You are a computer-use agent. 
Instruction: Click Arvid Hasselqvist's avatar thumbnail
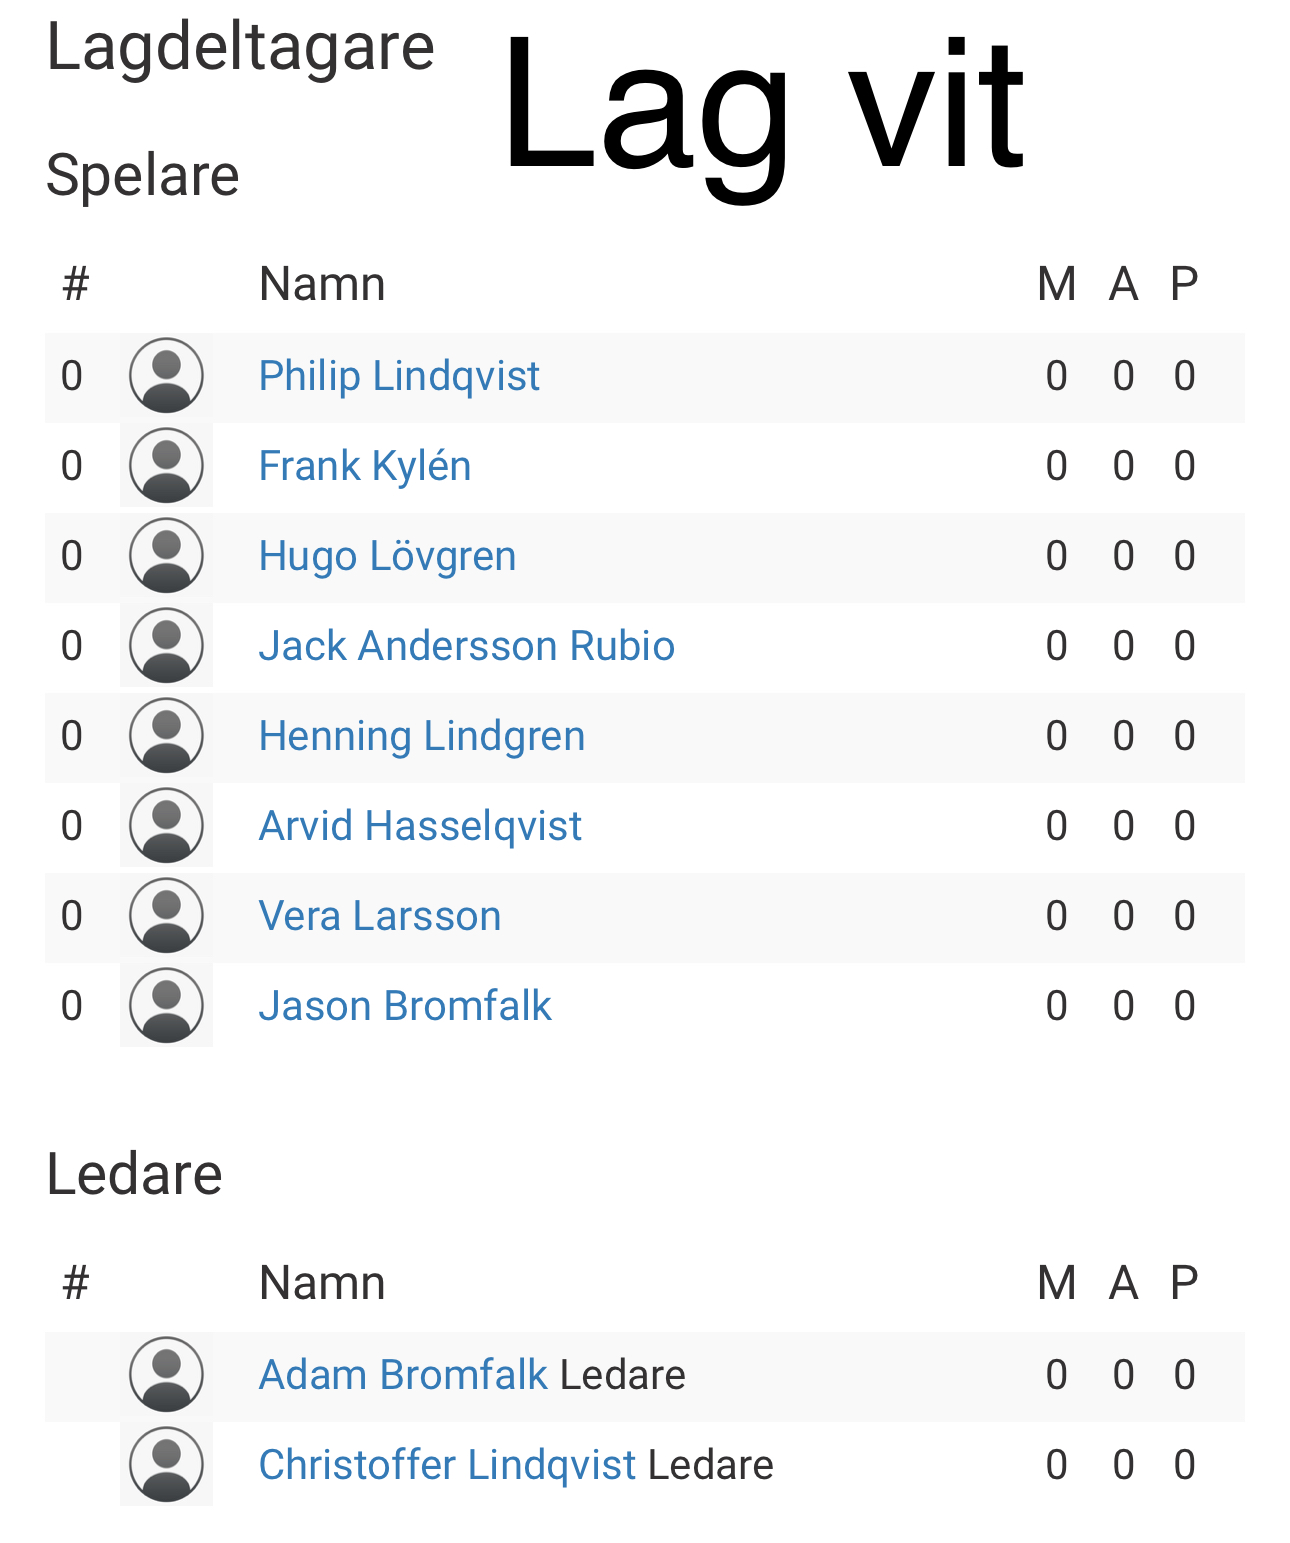tap(166, 826)
